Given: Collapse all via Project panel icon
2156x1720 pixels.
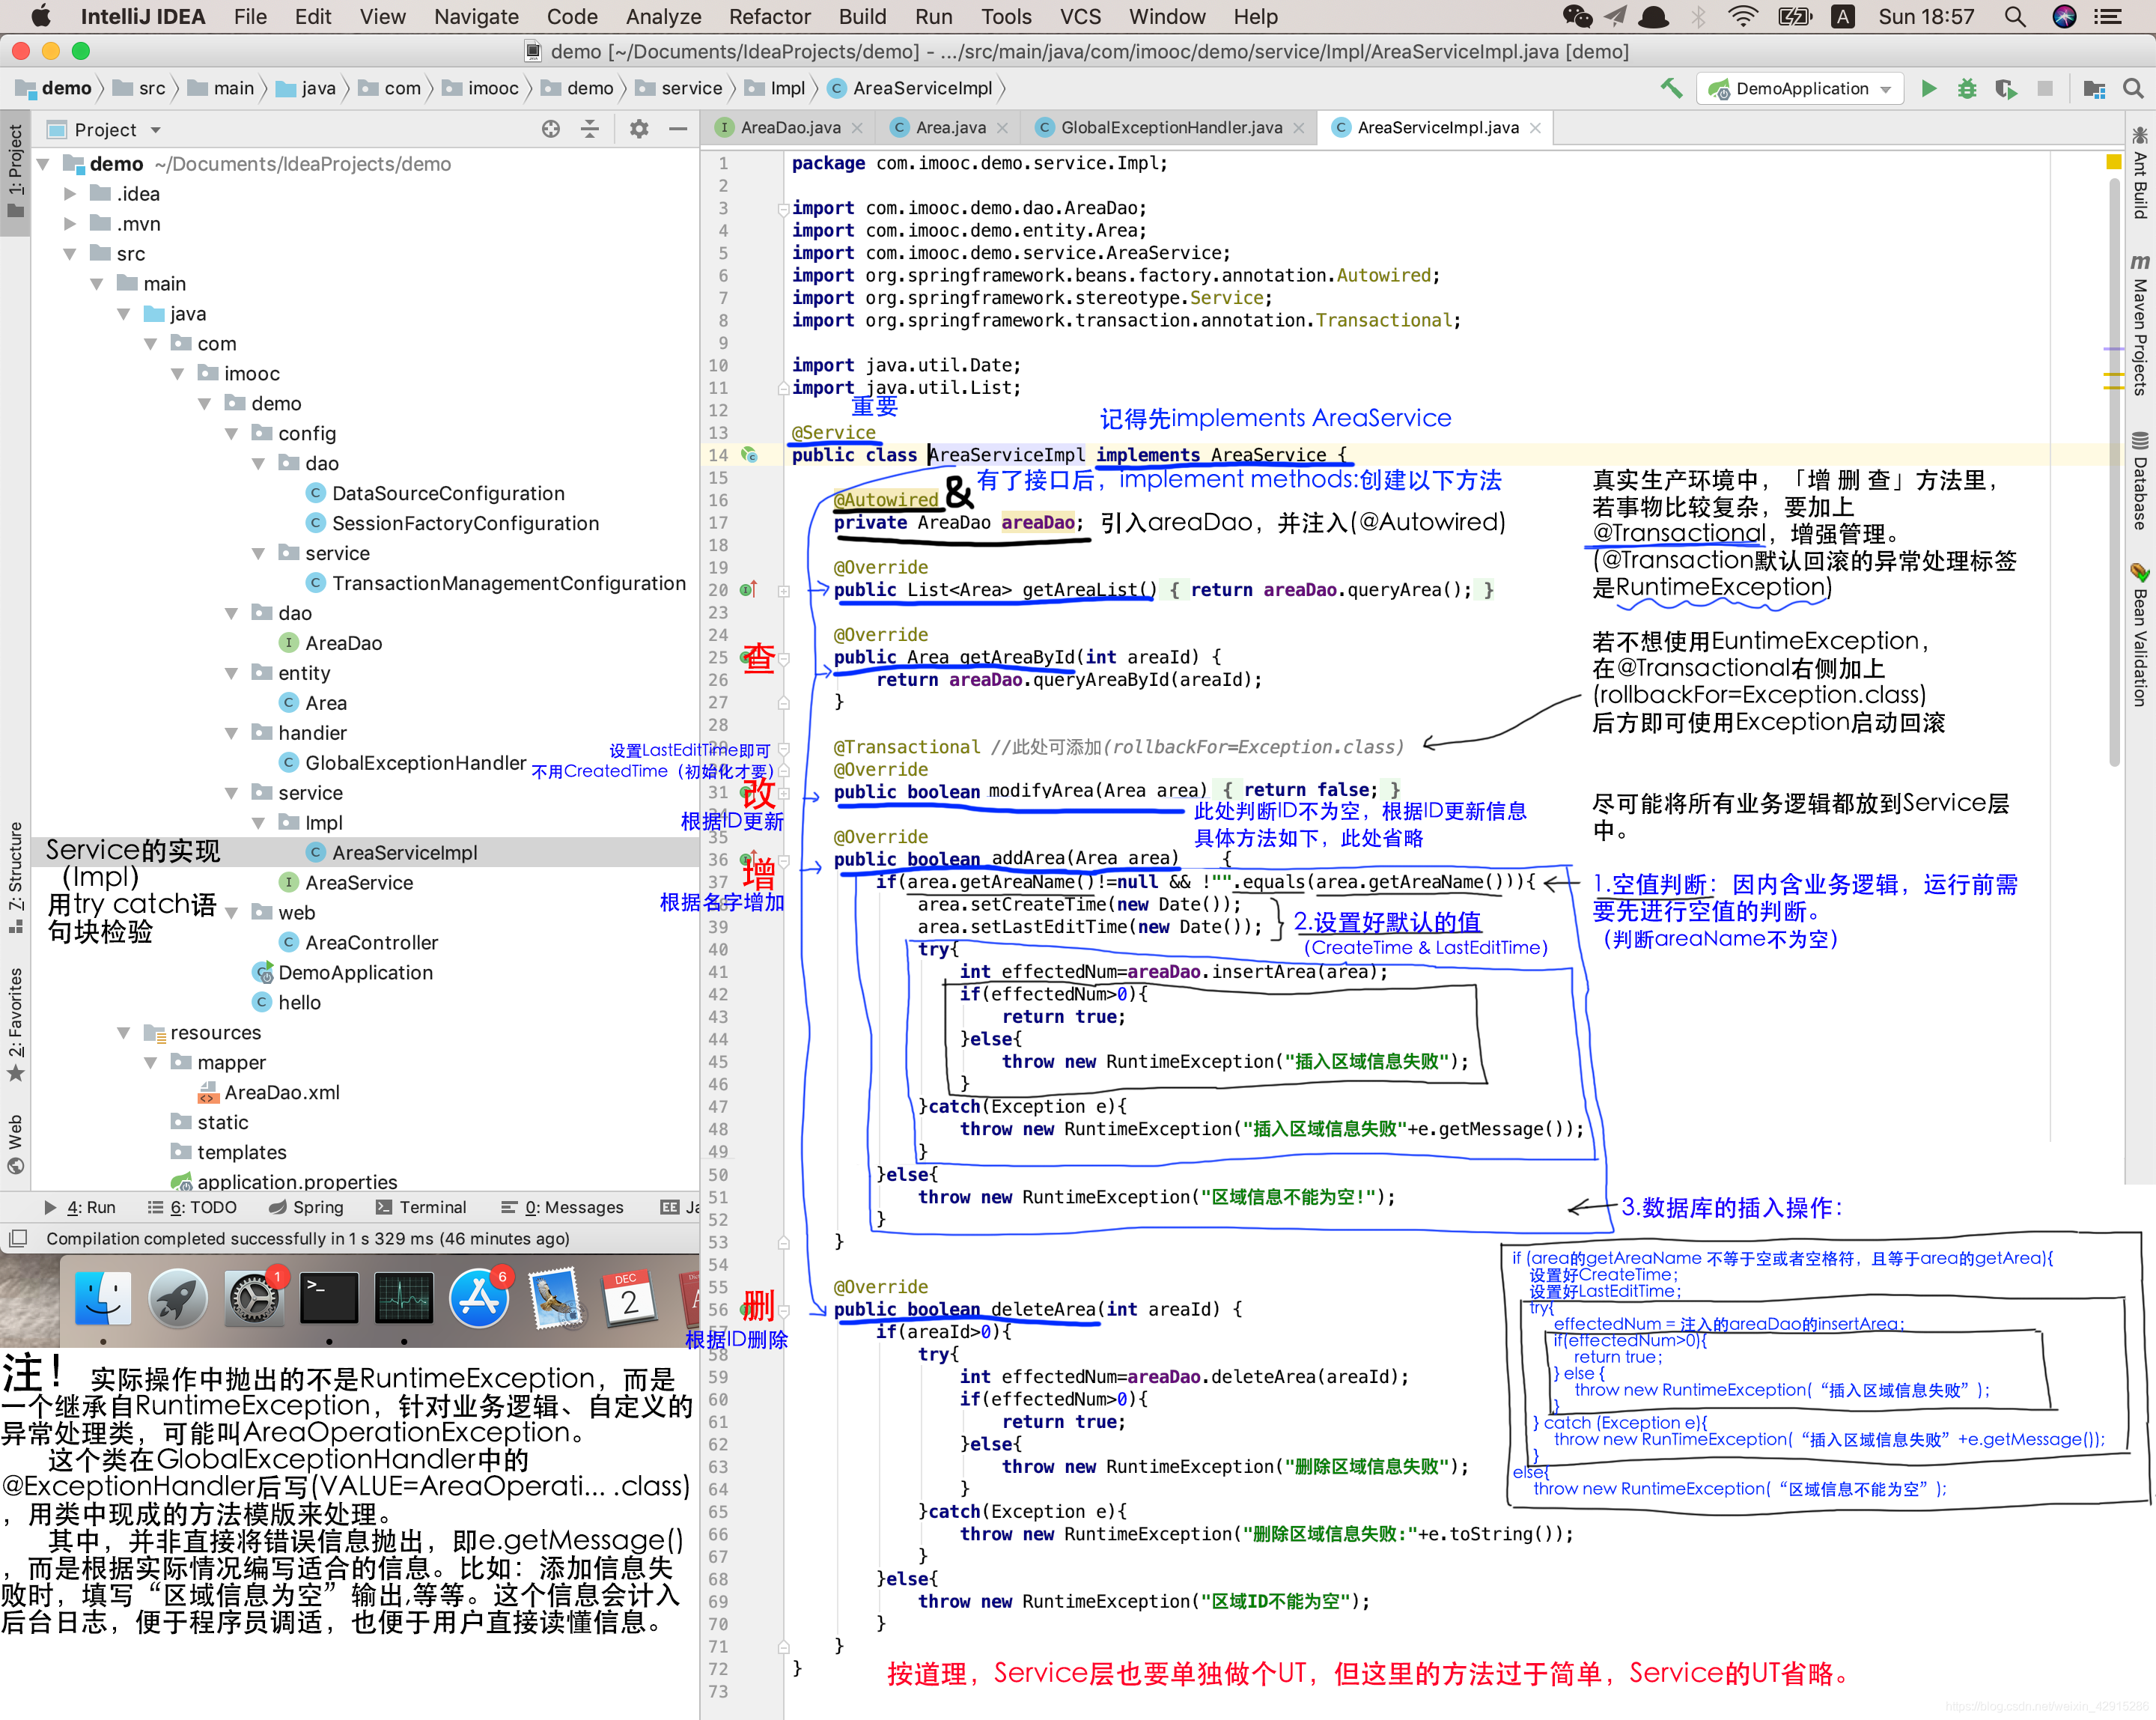Looking at the screenshot, I should pyautogui.click(x=590, y=129).
